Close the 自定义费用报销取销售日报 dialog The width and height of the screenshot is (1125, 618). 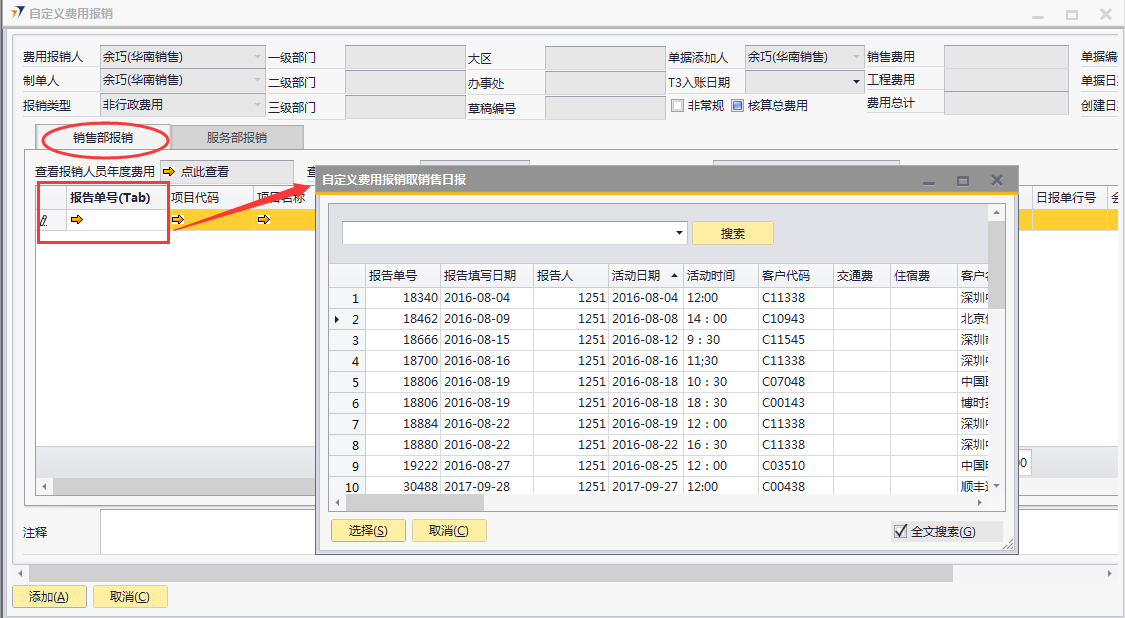996,180
